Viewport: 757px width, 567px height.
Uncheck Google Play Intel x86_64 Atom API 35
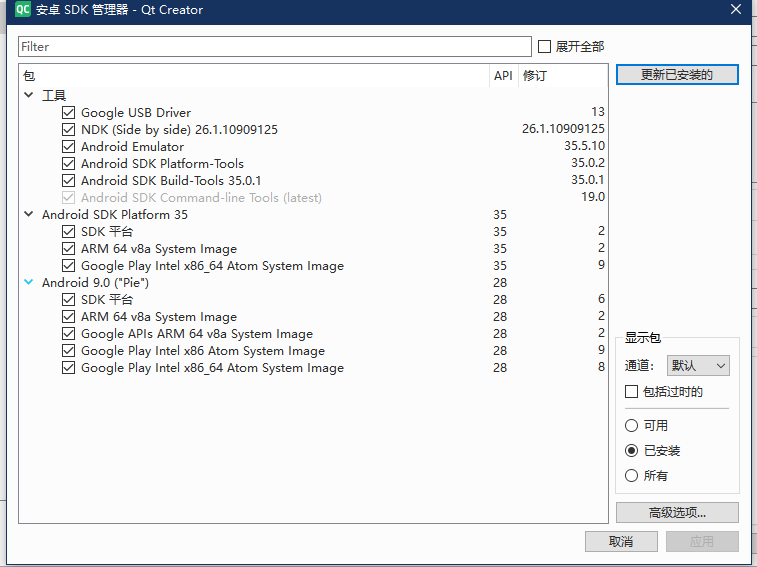pyautogui.click(x=69, y=265)
